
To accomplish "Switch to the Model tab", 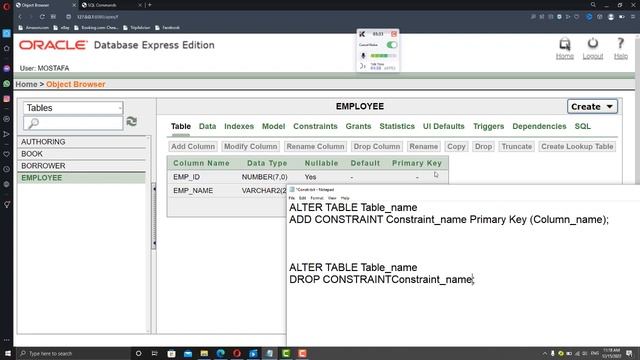I will pyautogui.click(x=273, y=127).
